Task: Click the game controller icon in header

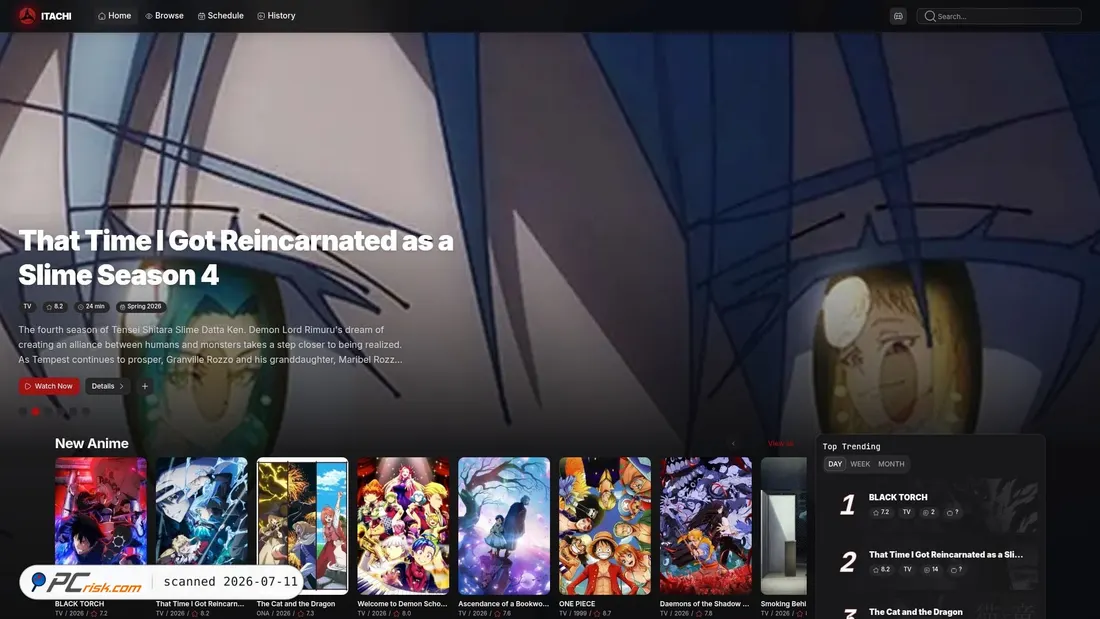Action: (898, 16)
